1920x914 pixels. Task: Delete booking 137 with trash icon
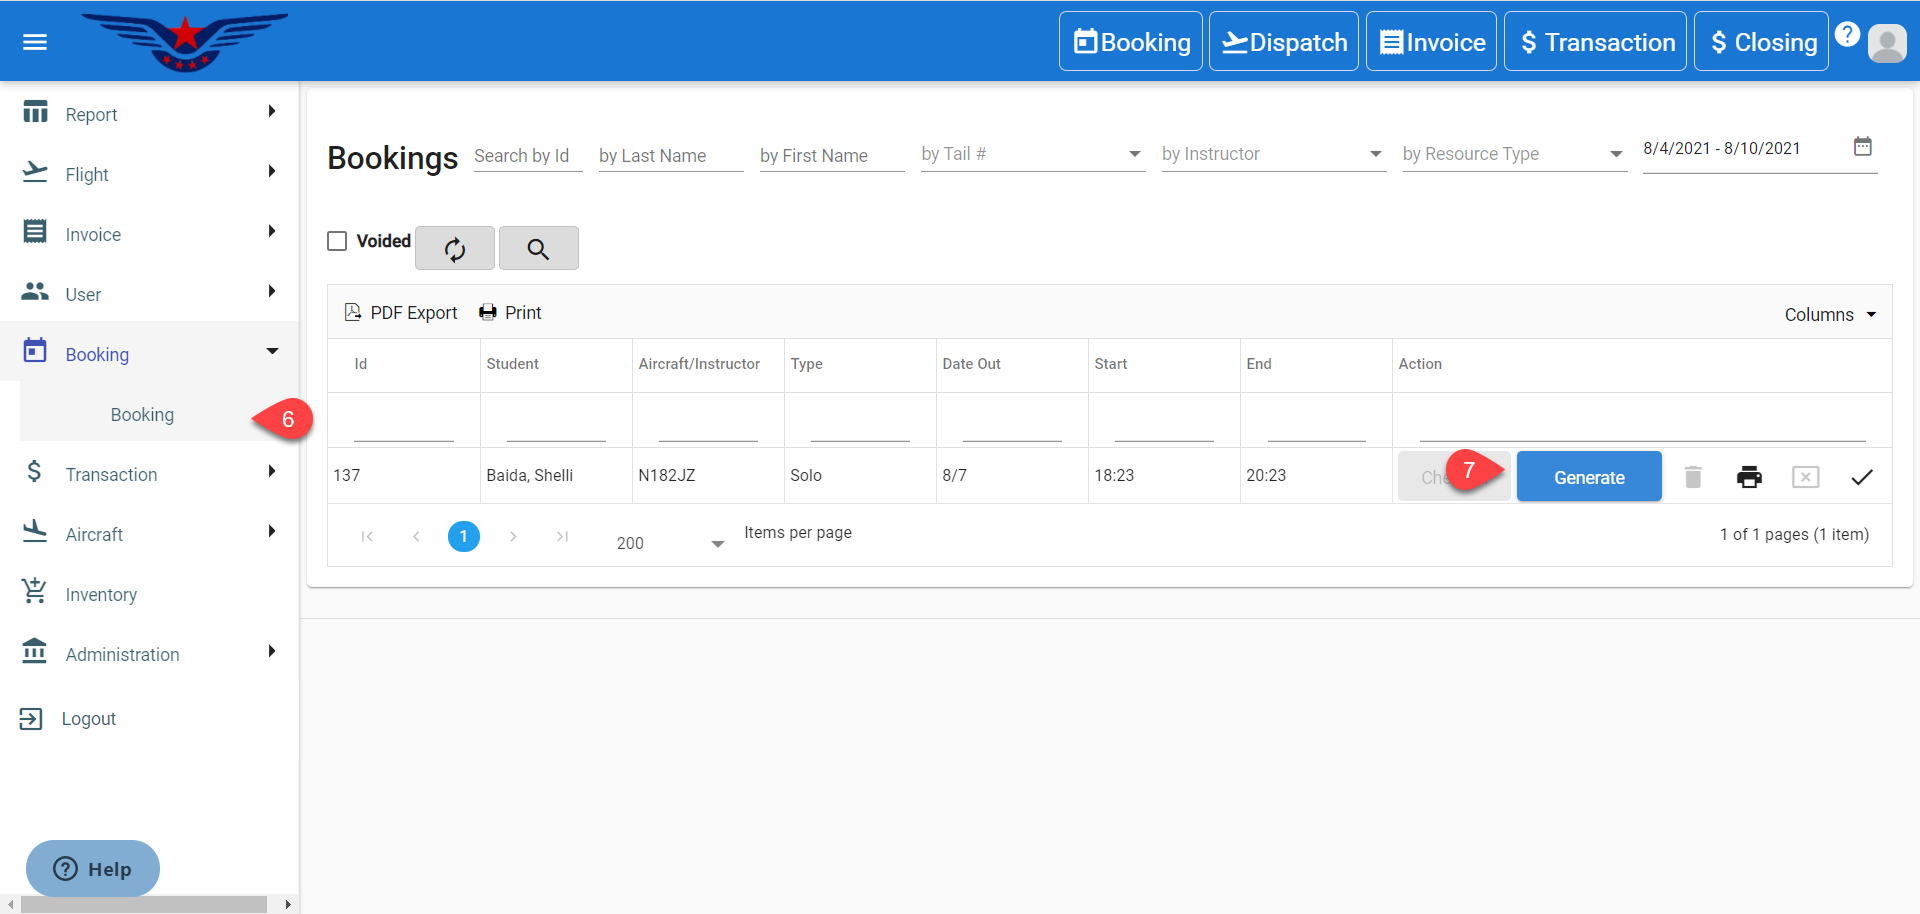coord(1693,477)
